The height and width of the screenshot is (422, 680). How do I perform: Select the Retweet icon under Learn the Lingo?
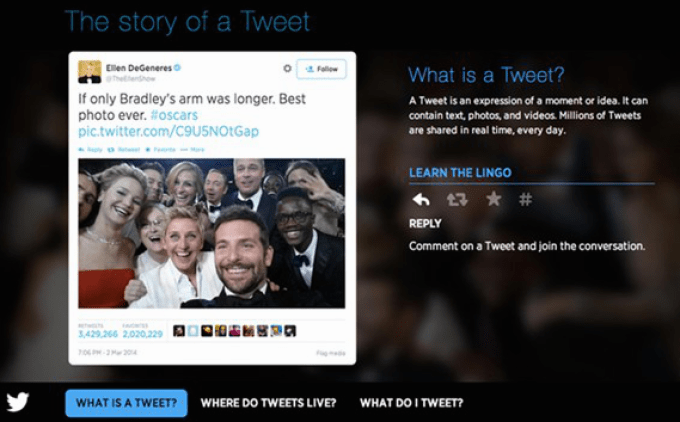[x=457, y=200]
